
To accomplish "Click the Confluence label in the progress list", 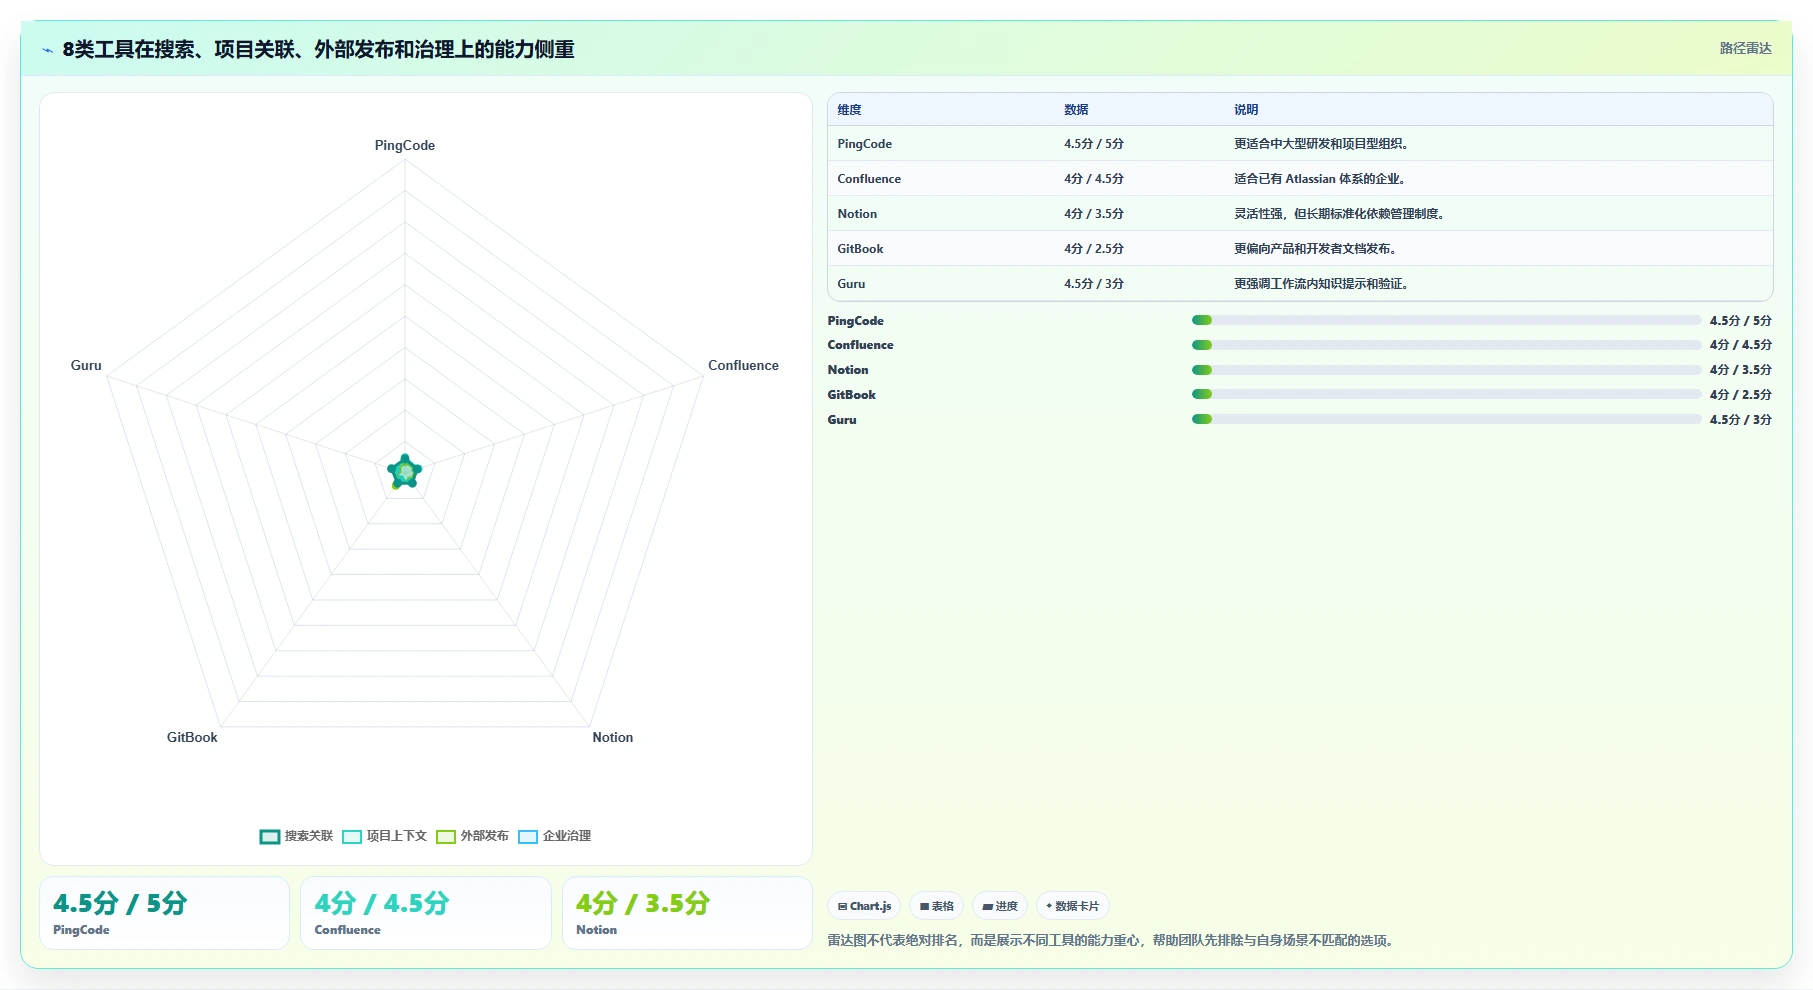I will coord(861,345).
